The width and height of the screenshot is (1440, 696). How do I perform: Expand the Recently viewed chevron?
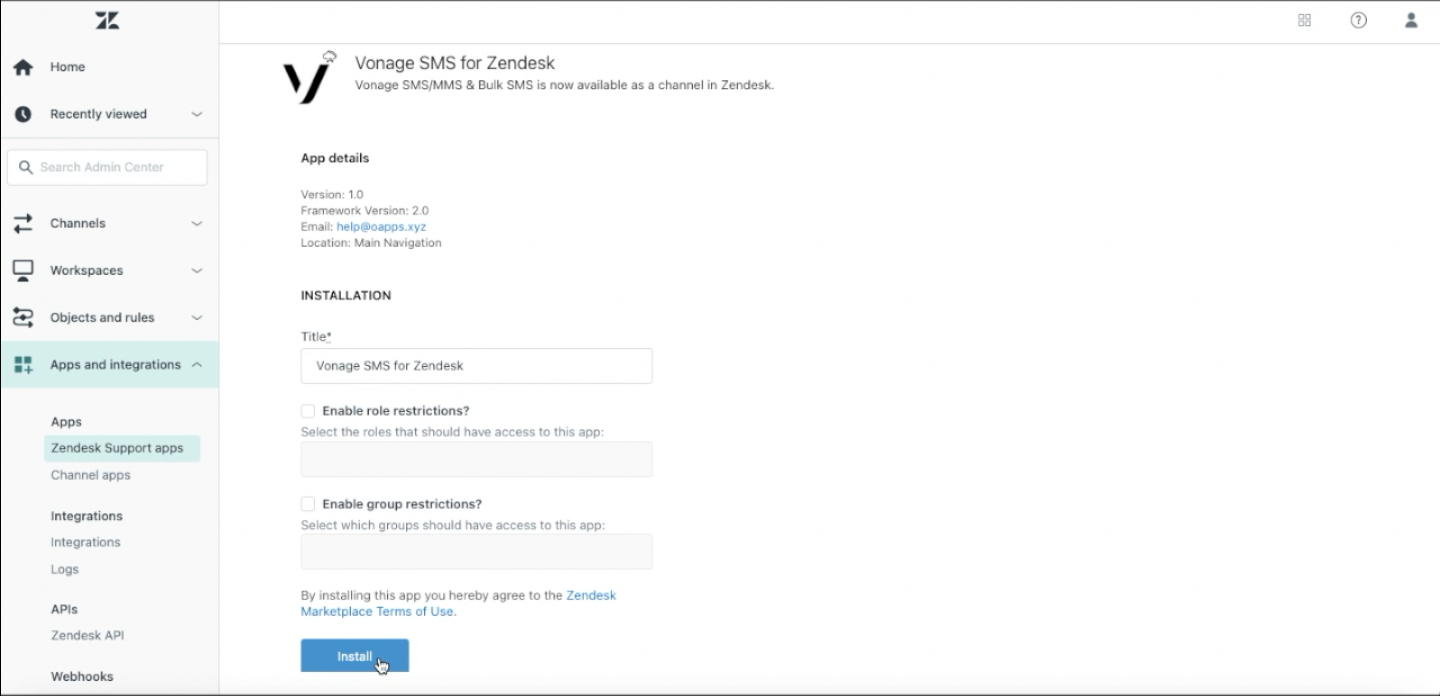pyautogui.click(x=197, y=114)
